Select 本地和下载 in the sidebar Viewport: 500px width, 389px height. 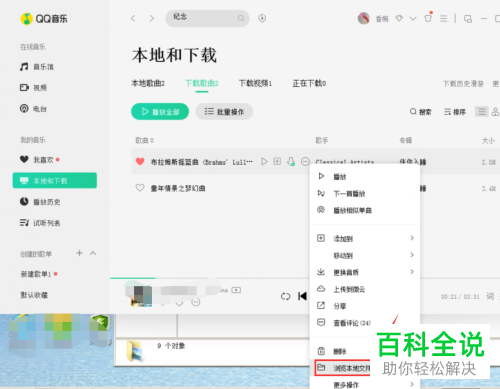click(55, 180)
